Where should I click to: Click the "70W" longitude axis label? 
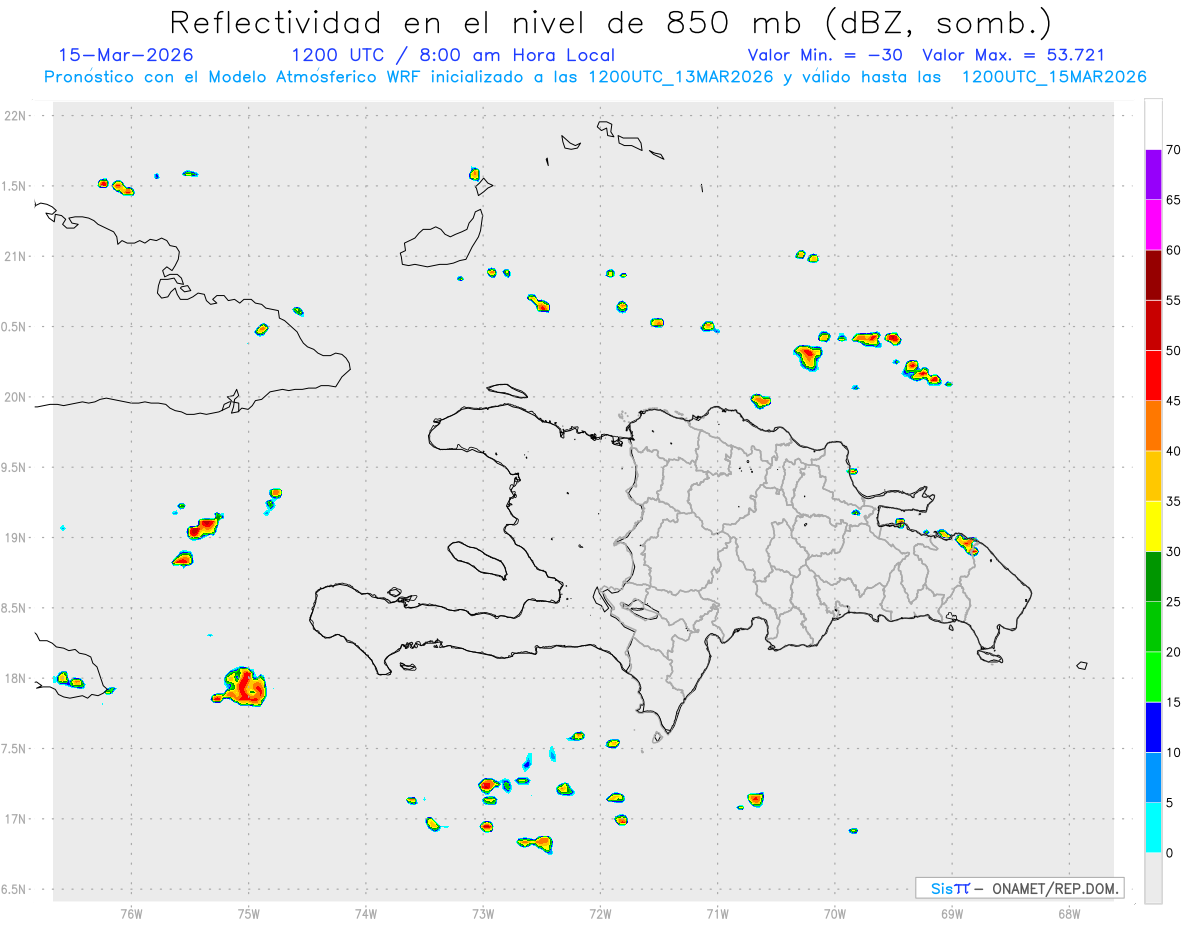click(835, 913)
